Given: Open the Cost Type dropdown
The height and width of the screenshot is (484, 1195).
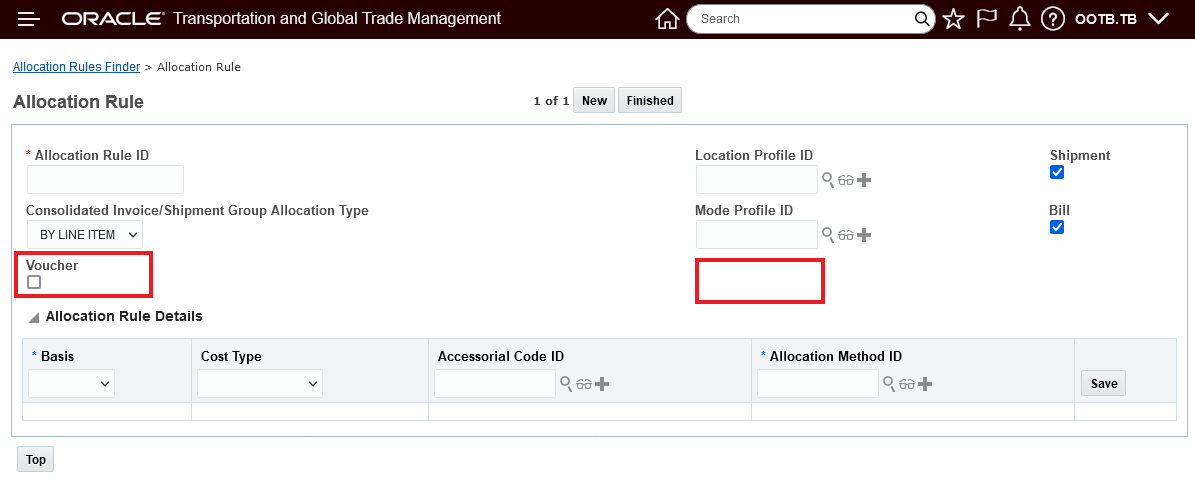Looking at the screenshot, I should [x=260, y=384].
